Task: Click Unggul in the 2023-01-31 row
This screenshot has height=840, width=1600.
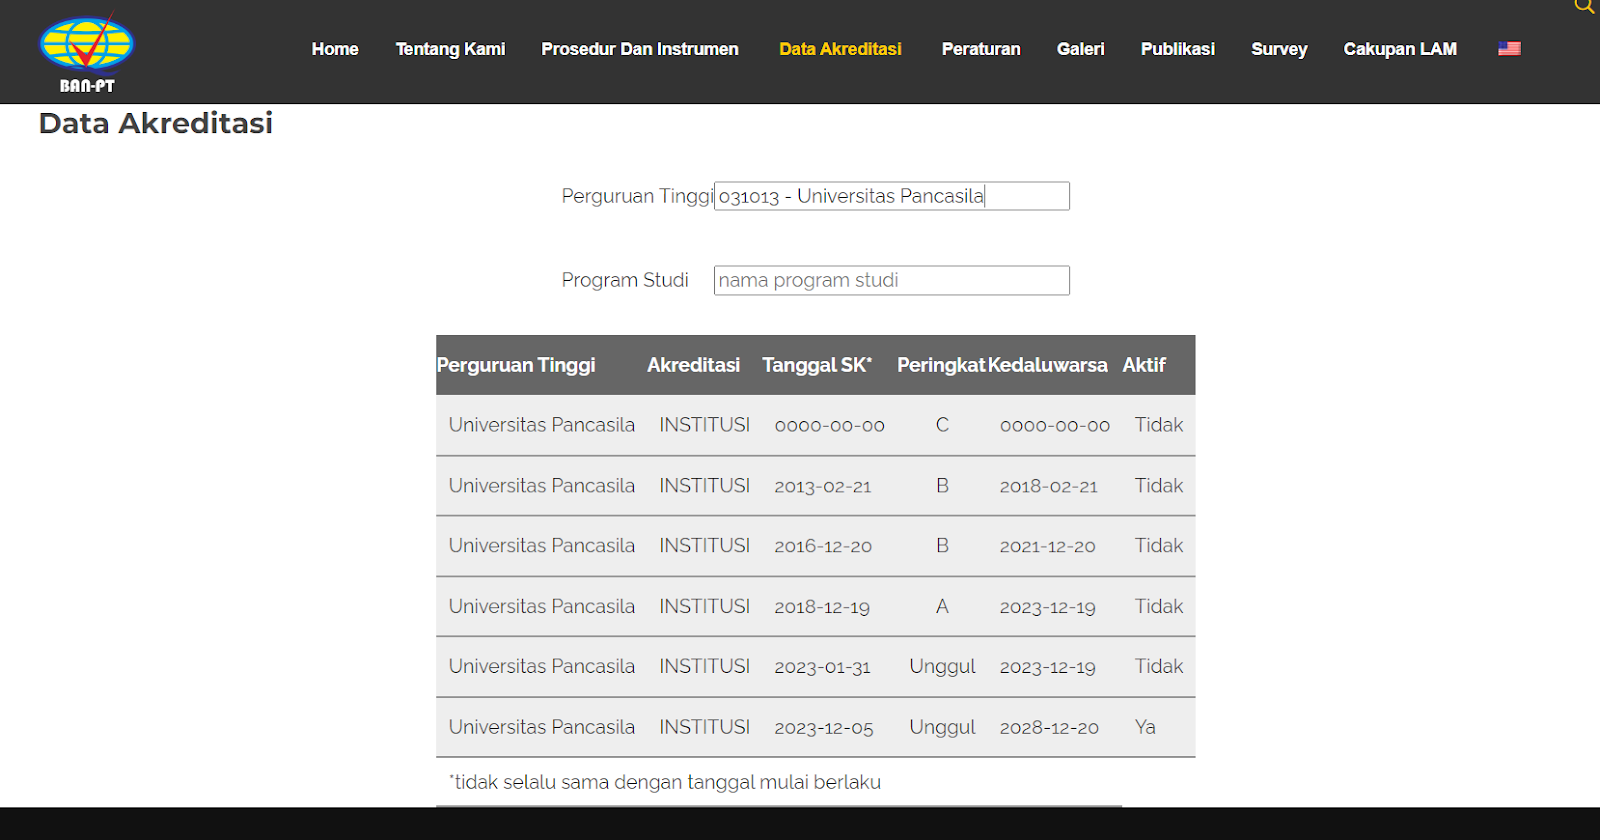Action: click(942, 667)
